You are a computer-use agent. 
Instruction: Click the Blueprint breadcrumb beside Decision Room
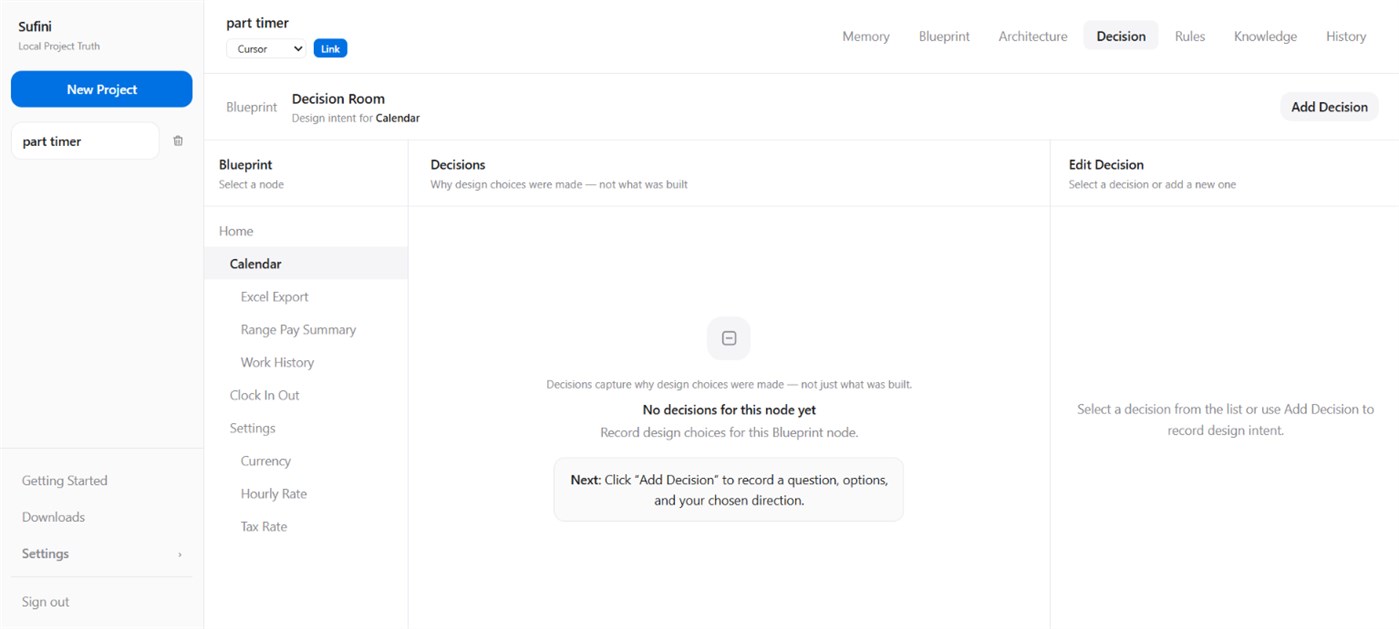252,107
